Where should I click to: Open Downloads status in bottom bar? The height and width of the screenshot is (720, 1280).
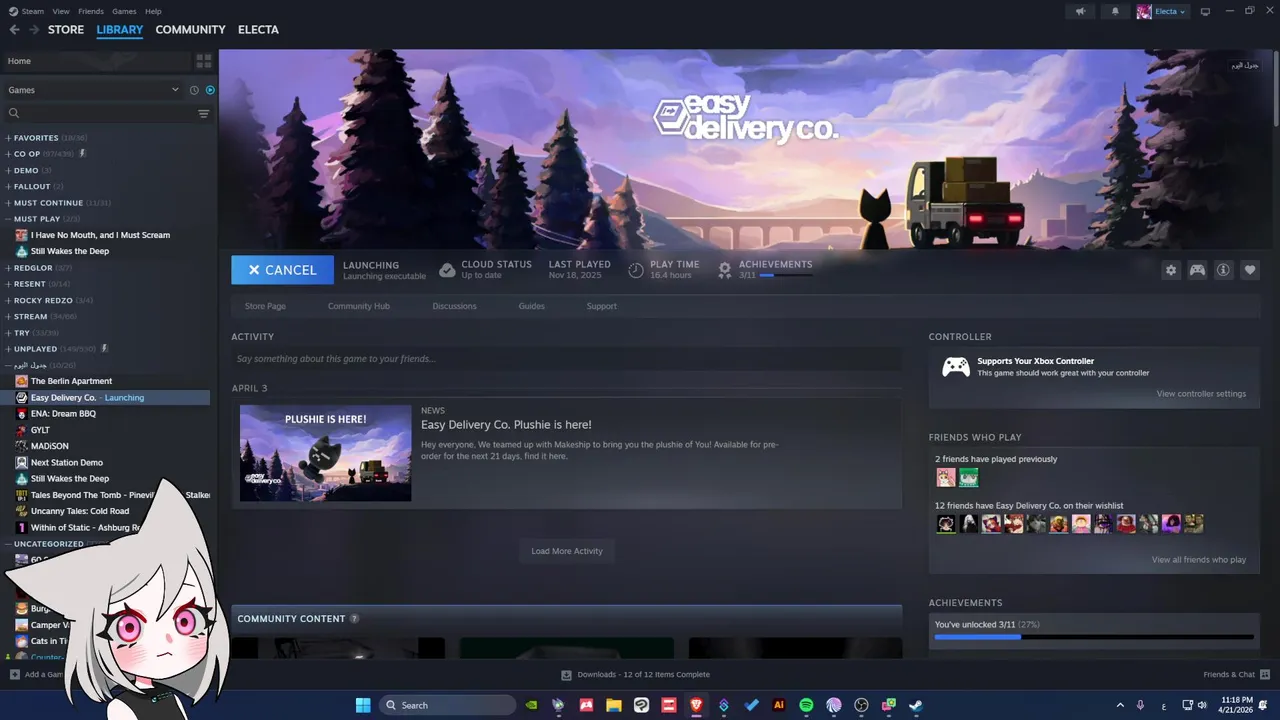636,675
